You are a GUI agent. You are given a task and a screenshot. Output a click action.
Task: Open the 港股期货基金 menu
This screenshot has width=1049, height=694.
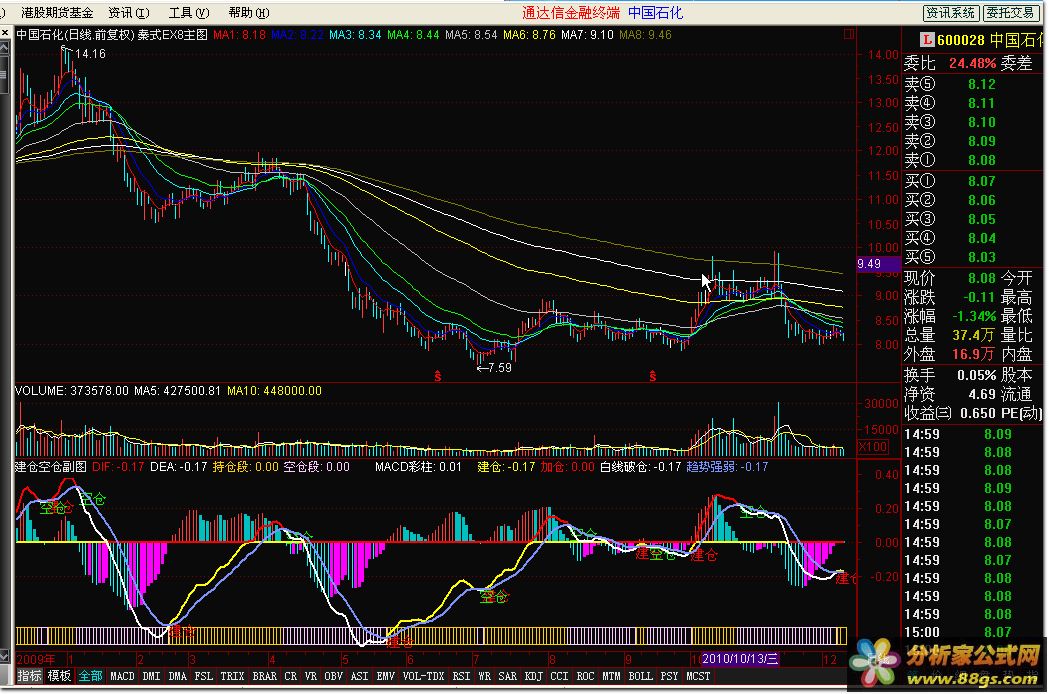coord(57,13)
